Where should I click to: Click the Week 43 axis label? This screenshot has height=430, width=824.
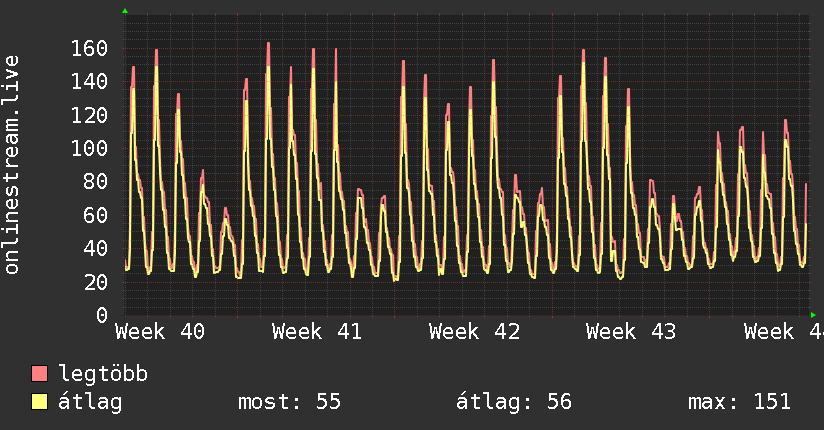click(631, 332)
